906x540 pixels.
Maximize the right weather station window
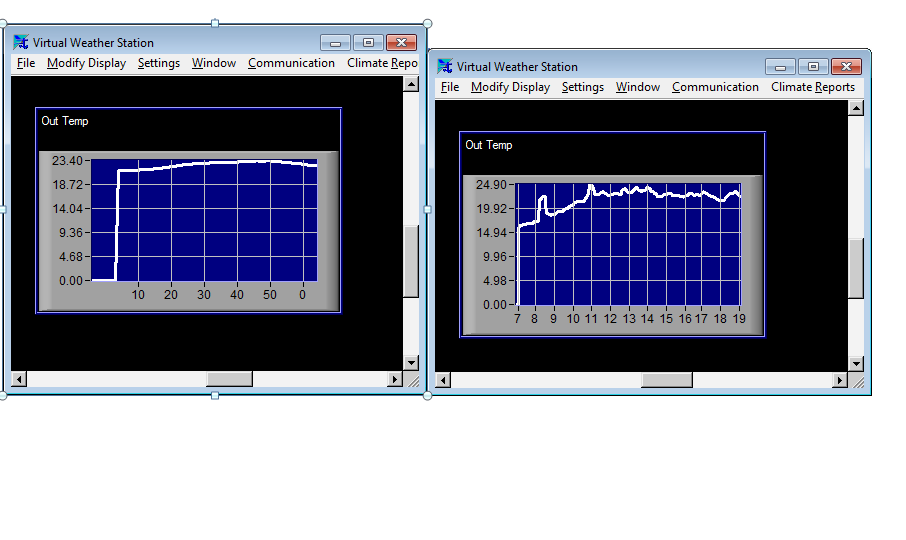tap(813, 67)
